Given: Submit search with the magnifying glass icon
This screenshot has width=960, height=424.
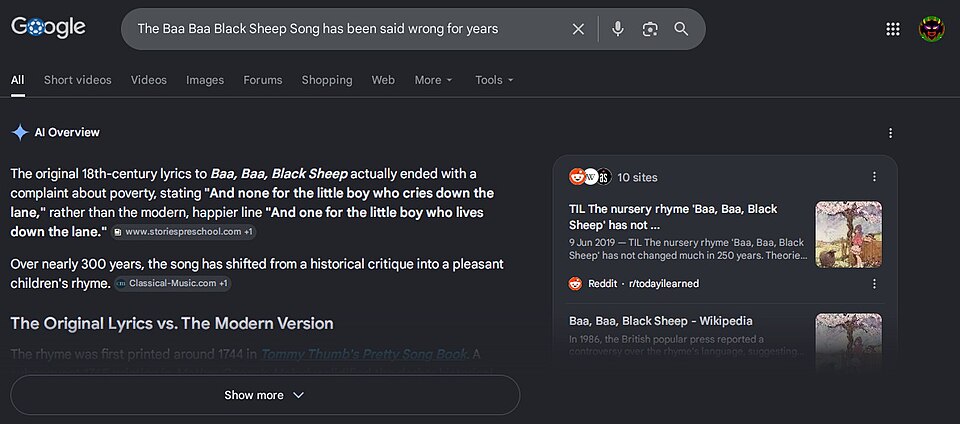Looking at the screenshot, I should [681, 29].
